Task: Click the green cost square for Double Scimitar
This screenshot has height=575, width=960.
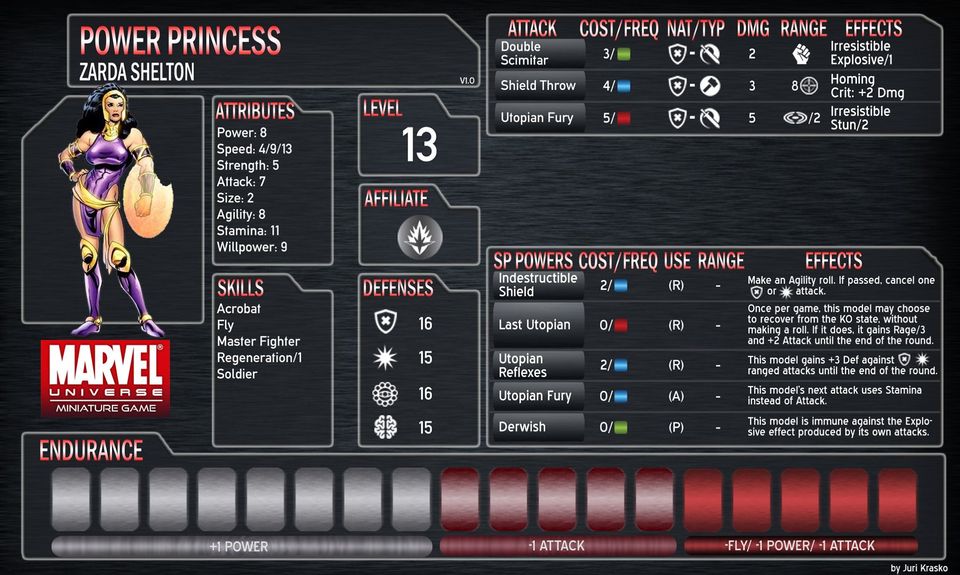Action: click(x=623, y=54)
